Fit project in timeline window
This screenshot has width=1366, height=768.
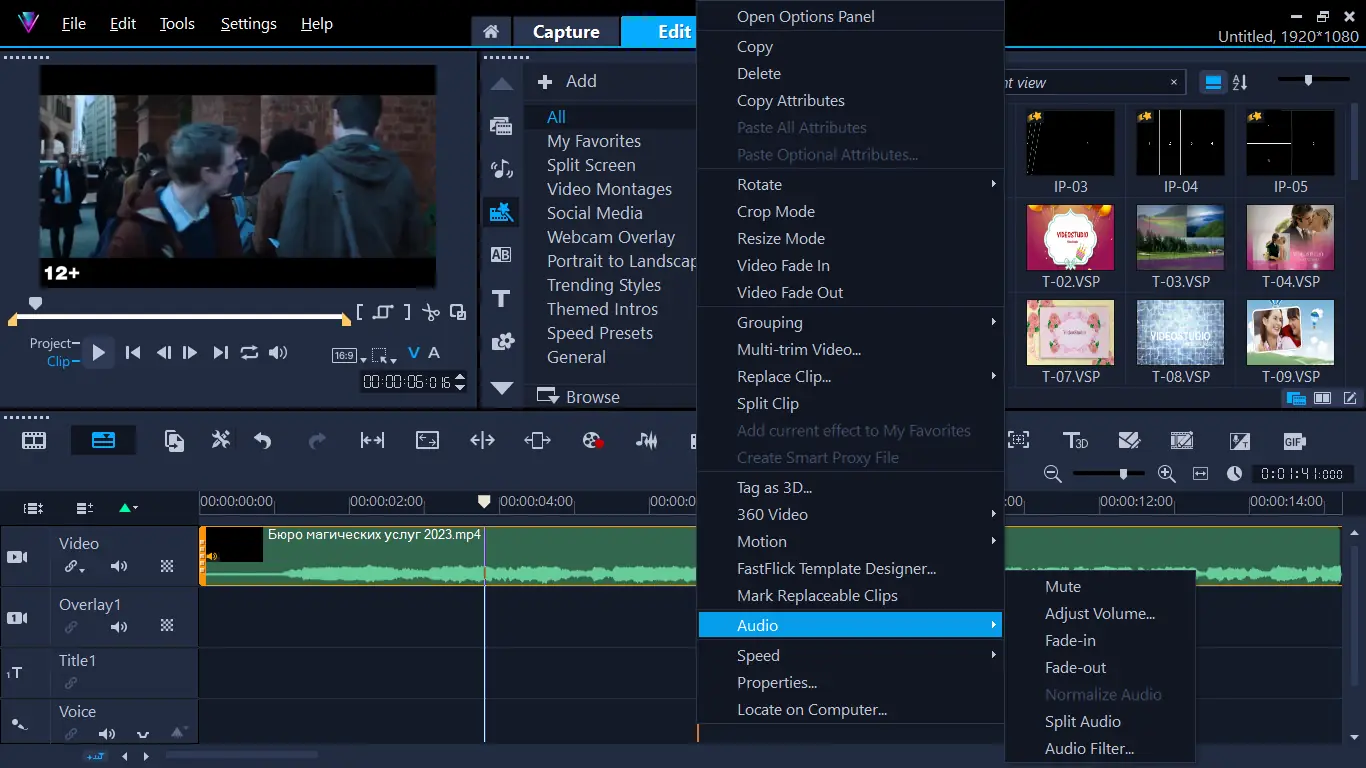tap(1200, 473)
